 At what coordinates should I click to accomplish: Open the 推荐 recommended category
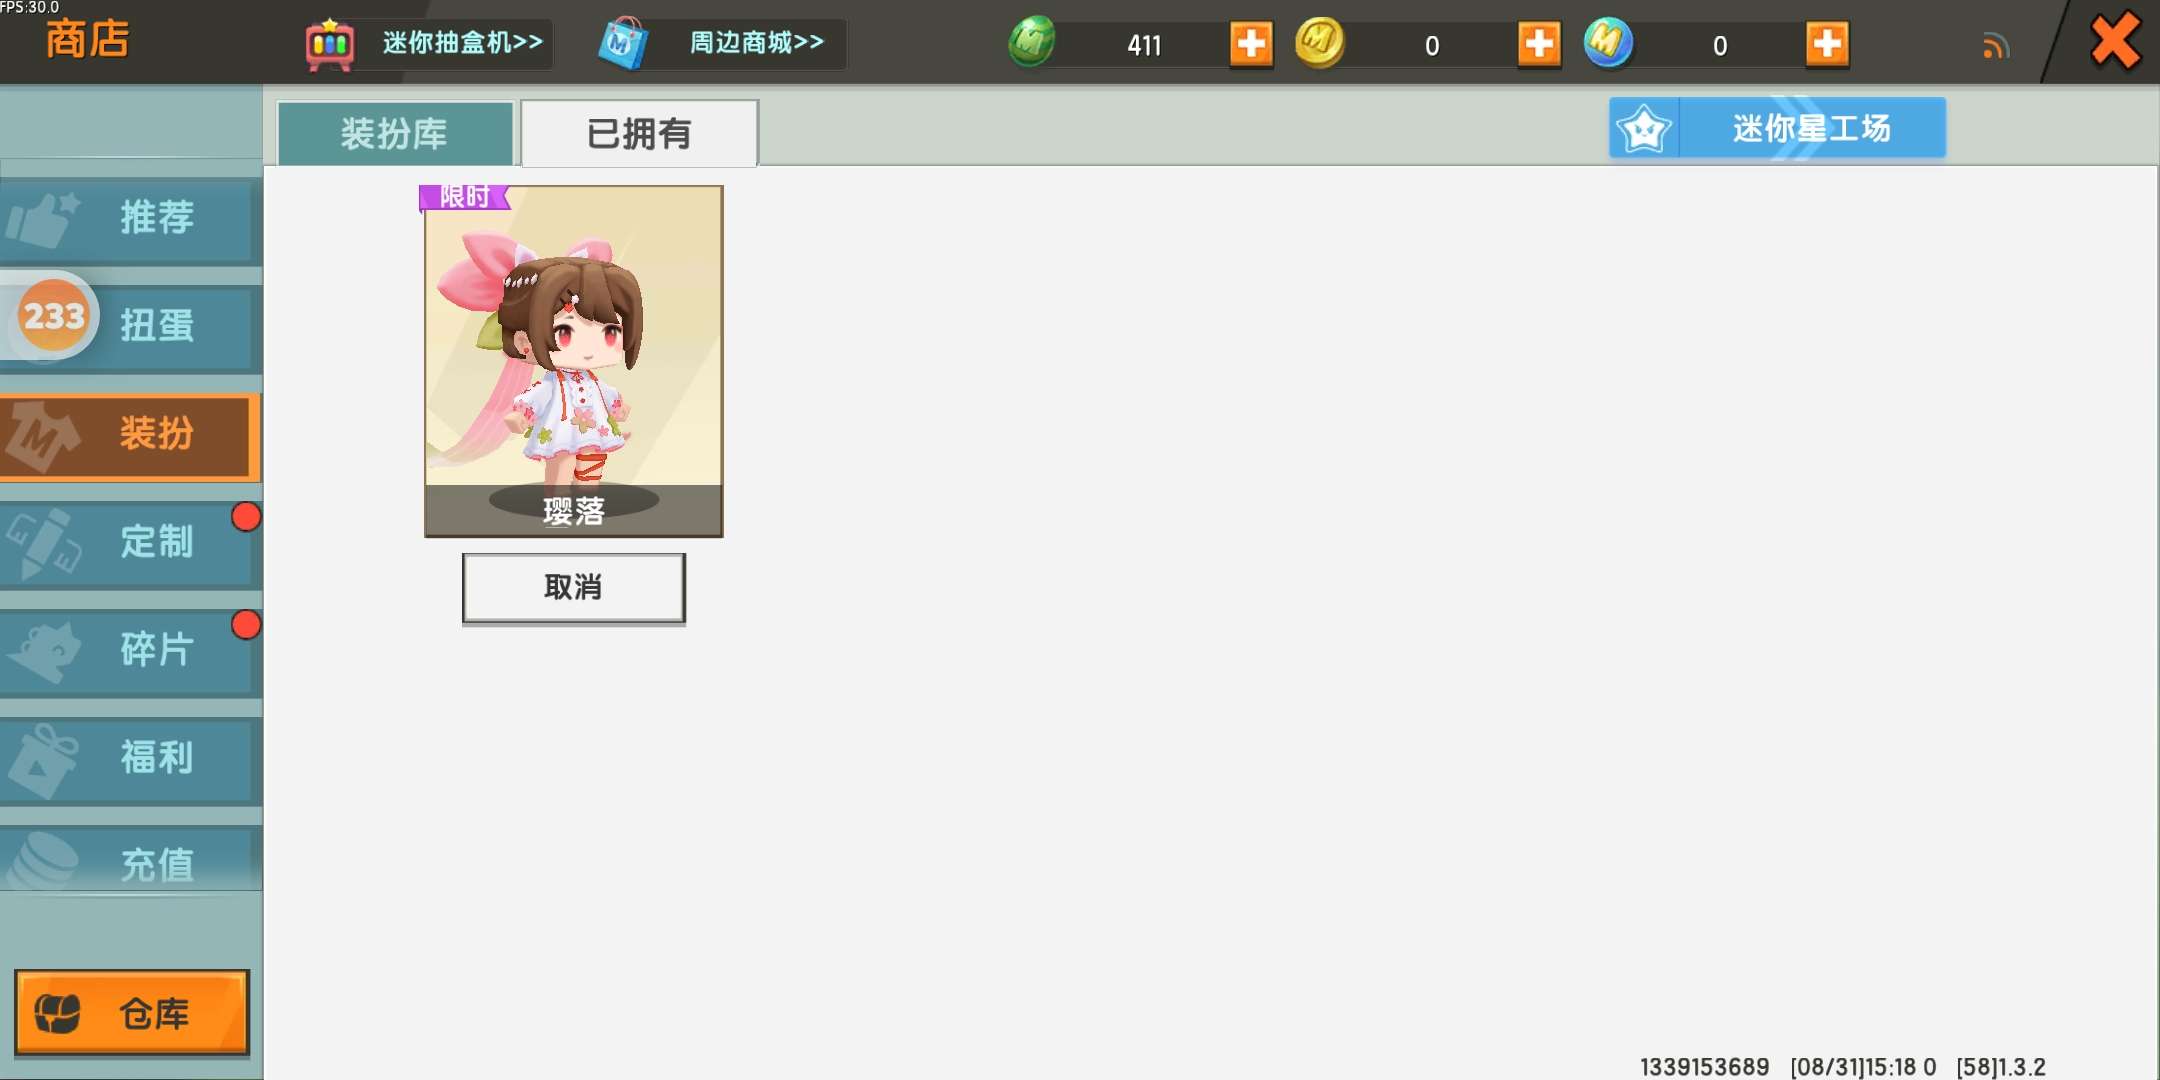tap(131, 219)
